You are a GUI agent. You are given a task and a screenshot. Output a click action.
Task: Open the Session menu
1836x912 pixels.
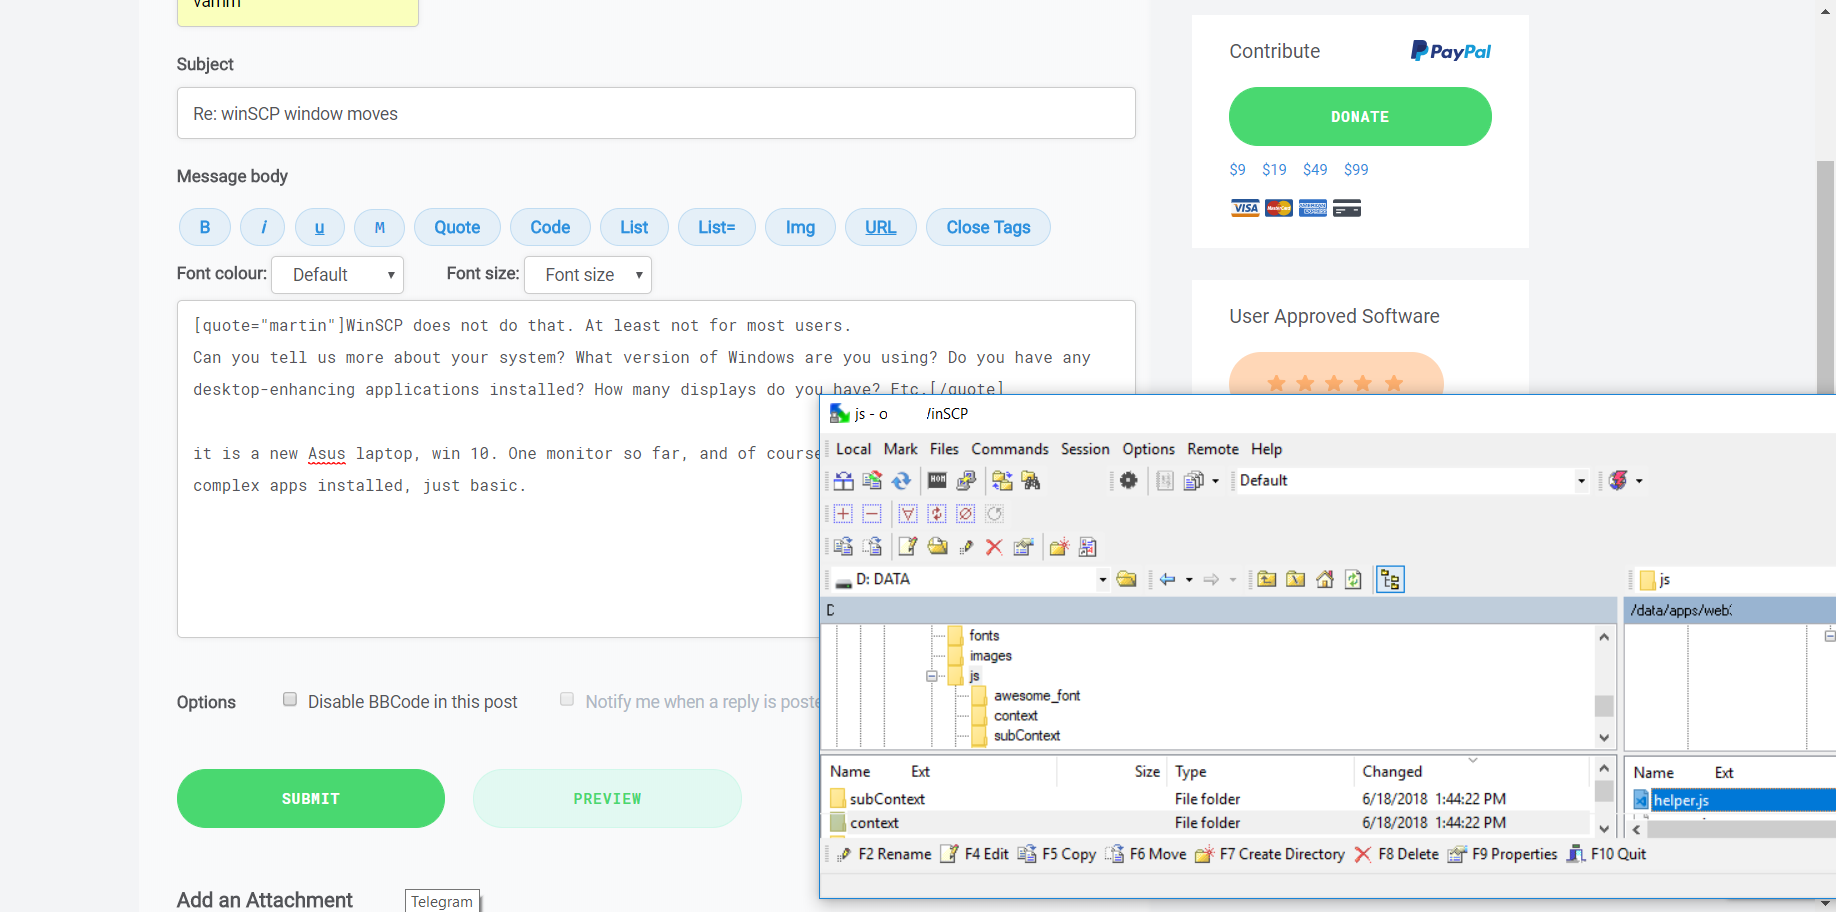(1084, 449)
